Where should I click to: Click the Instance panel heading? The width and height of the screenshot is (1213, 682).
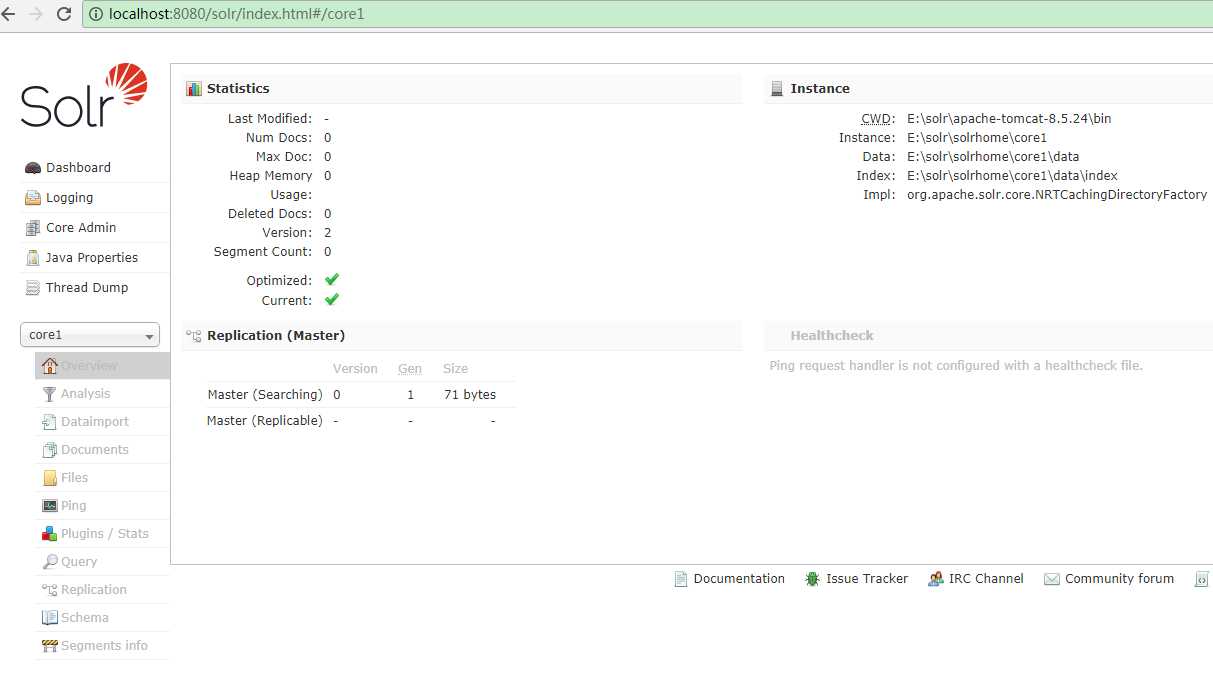coord(820,89)
